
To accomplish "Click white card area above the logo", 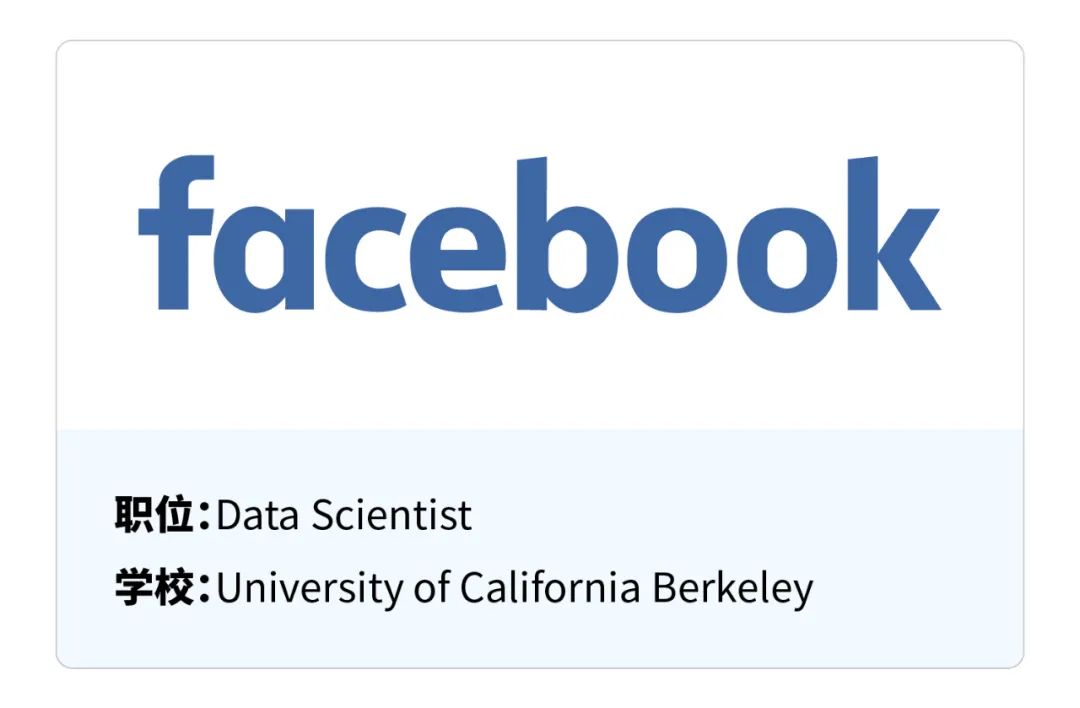I will coord(539,96).
